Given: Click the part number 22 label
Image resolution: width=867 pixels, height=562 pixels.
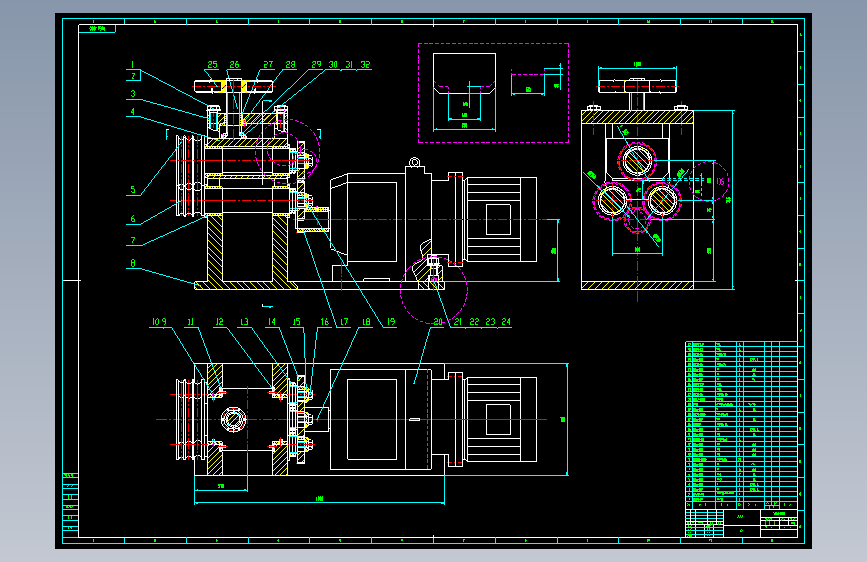Looking at the screenshot, I should tap(474, 321).
